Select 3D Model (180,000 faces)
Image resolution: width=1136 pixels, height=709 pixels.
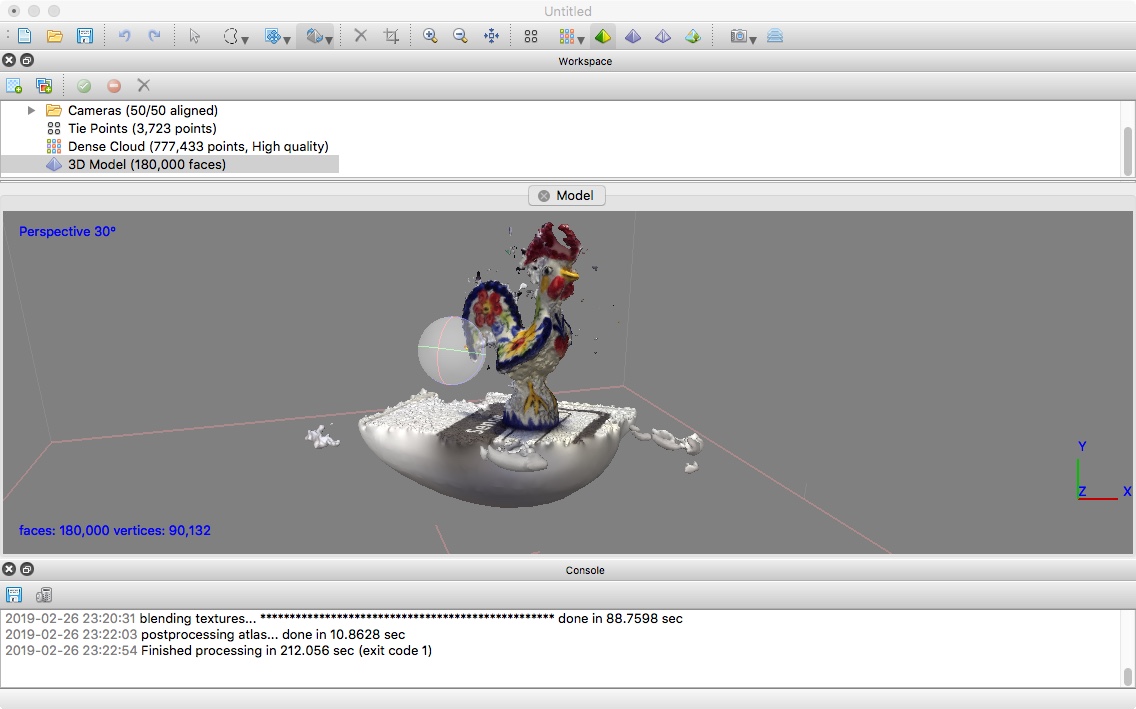(x=147, y=164)
